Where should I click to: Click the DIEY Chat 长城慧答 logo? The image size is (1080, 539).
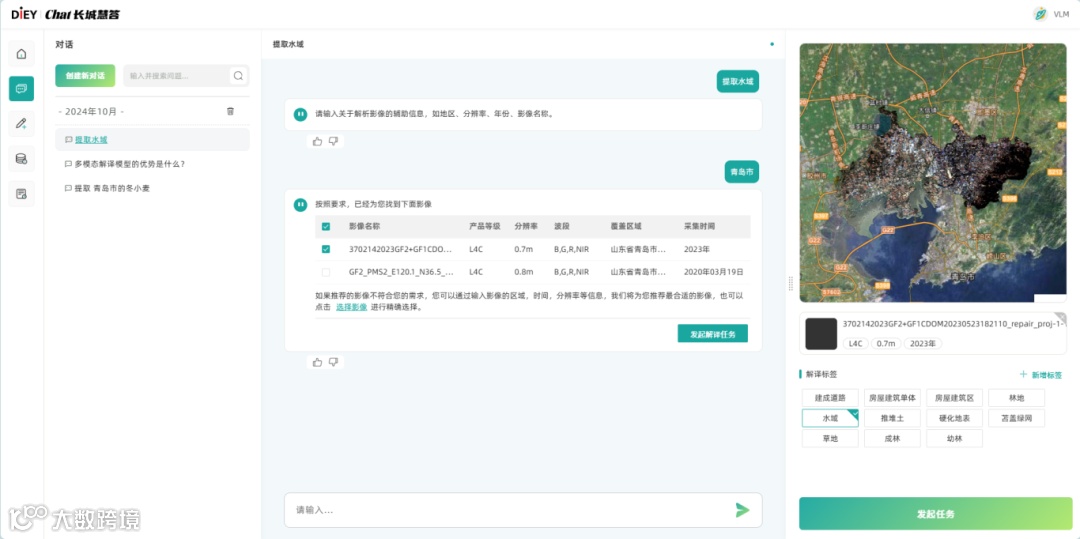(65, 14)
